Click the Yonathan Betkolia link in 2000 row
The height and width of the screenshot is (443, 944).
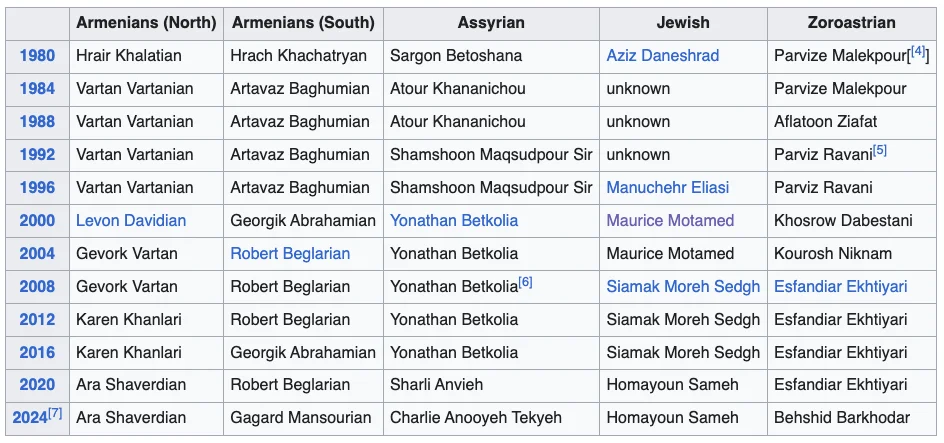point(454,221)
